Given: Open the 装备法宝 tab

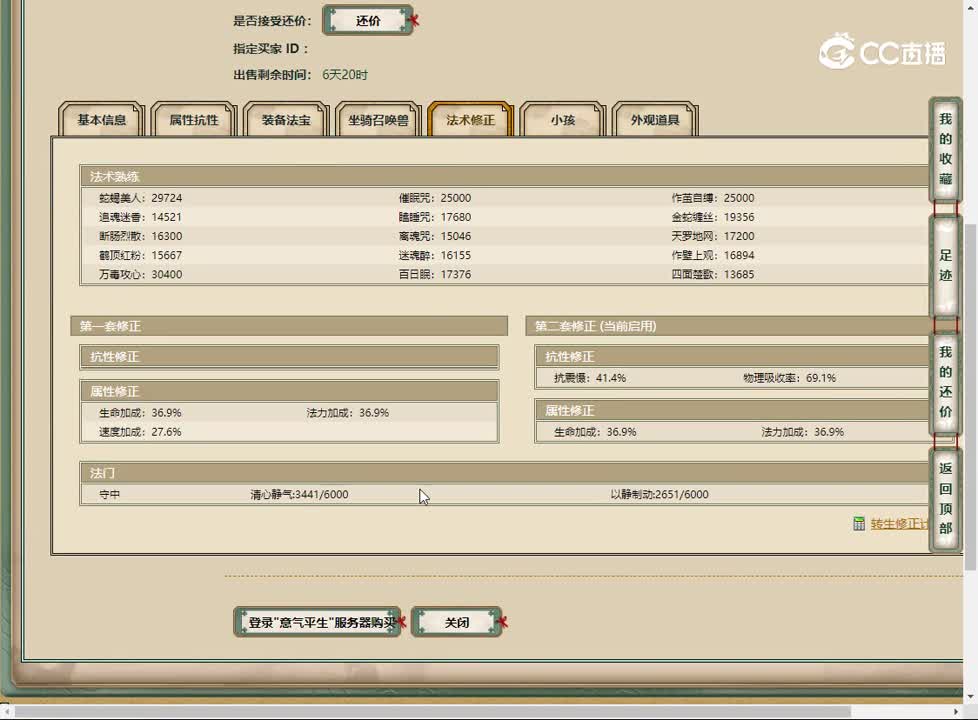Looking at the screenshot, I should (286, 119).
